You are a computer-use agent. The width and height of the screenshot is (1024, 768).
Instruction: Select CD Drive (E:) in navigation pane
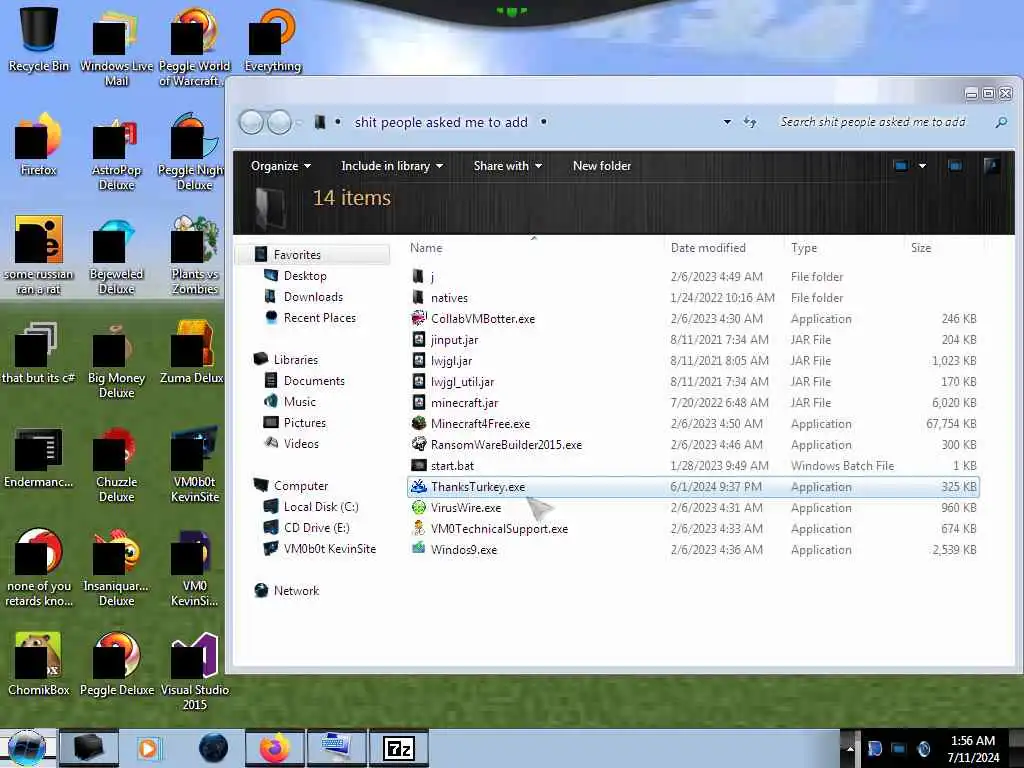coord(316,527)
